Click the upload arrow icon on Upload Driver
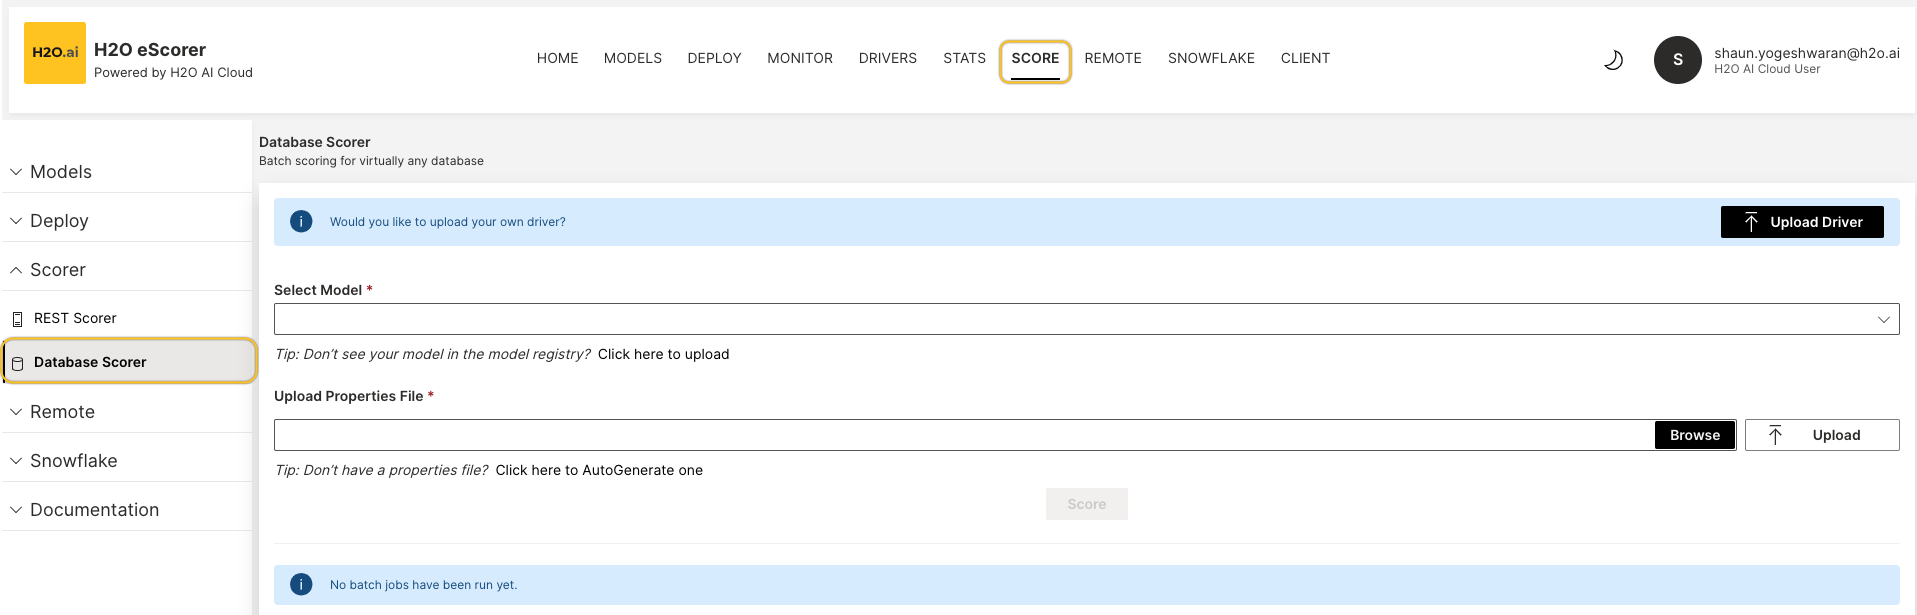The width and height of the screenshot is (1917, 615). (x=1751, y=222)
